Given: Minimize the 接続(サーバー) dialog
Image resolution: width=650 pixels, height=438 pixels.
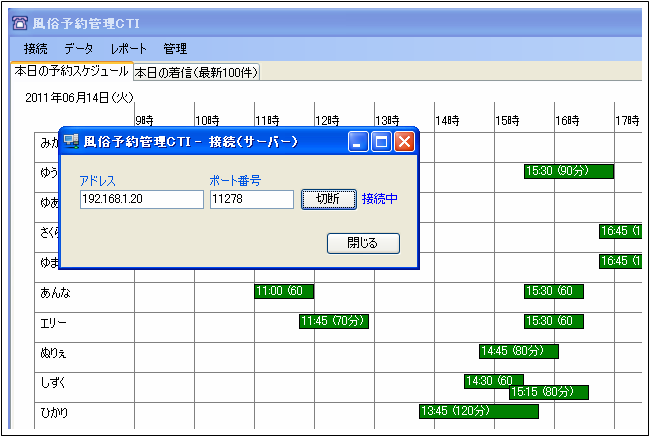Looking at the screenshot, I should (x=358, y=142).
